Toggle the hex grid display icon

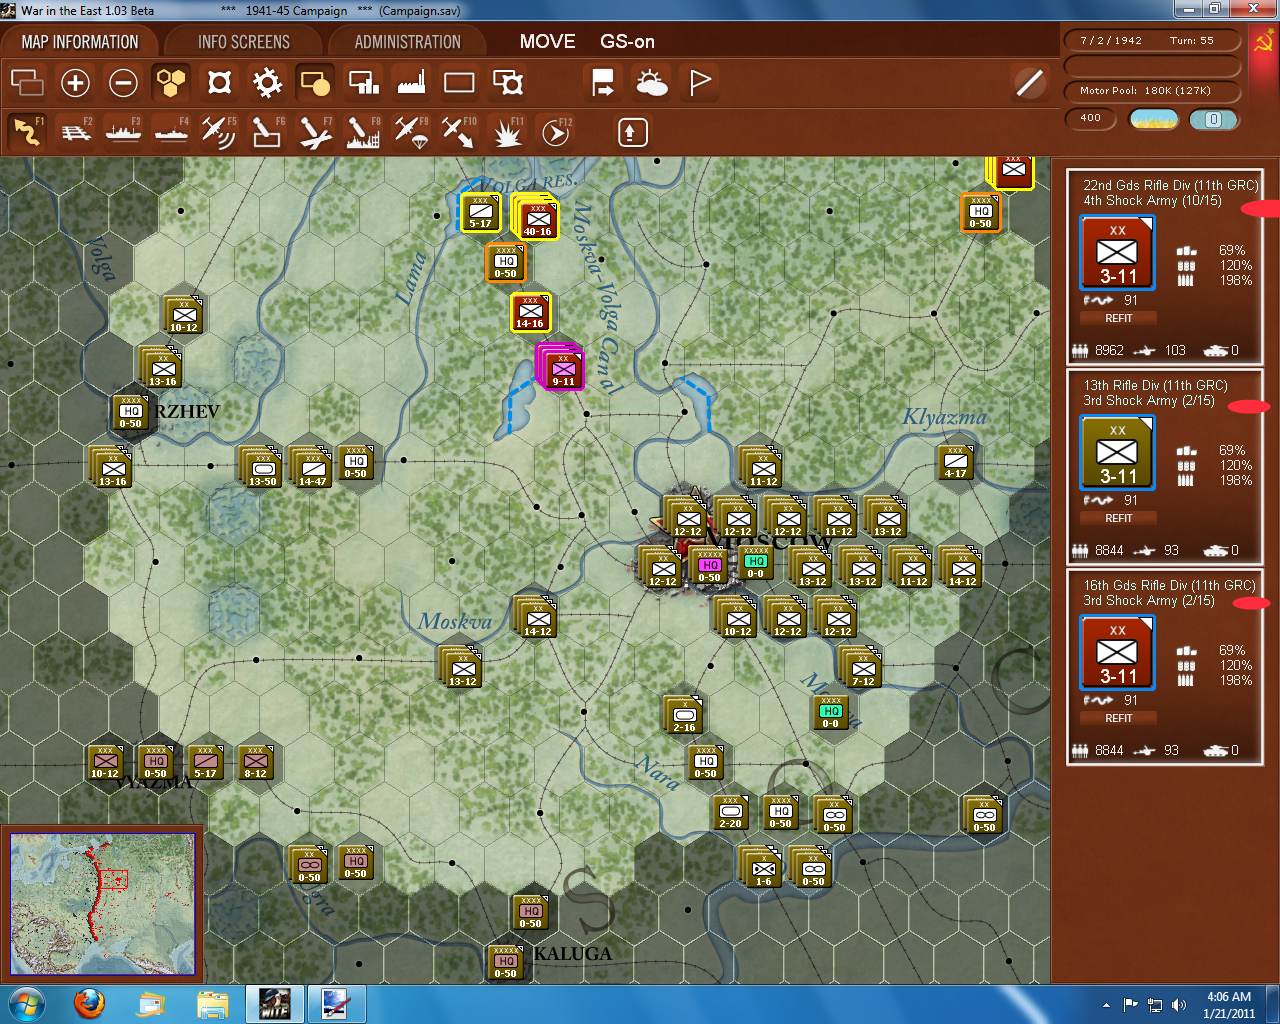pyautogui.click(x=171, y=82)
